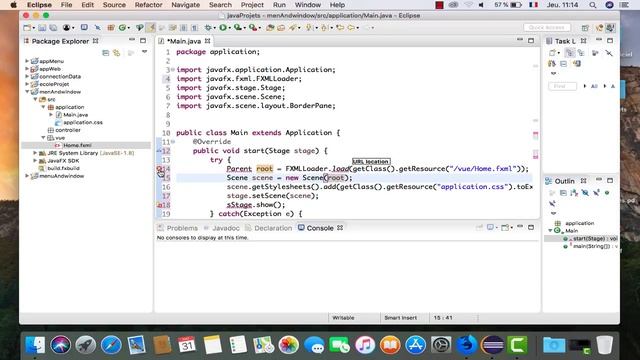The height and width of the screenshot is (360, 640).
Task: Open the Refactor menu
Action: tap(149, 5)
